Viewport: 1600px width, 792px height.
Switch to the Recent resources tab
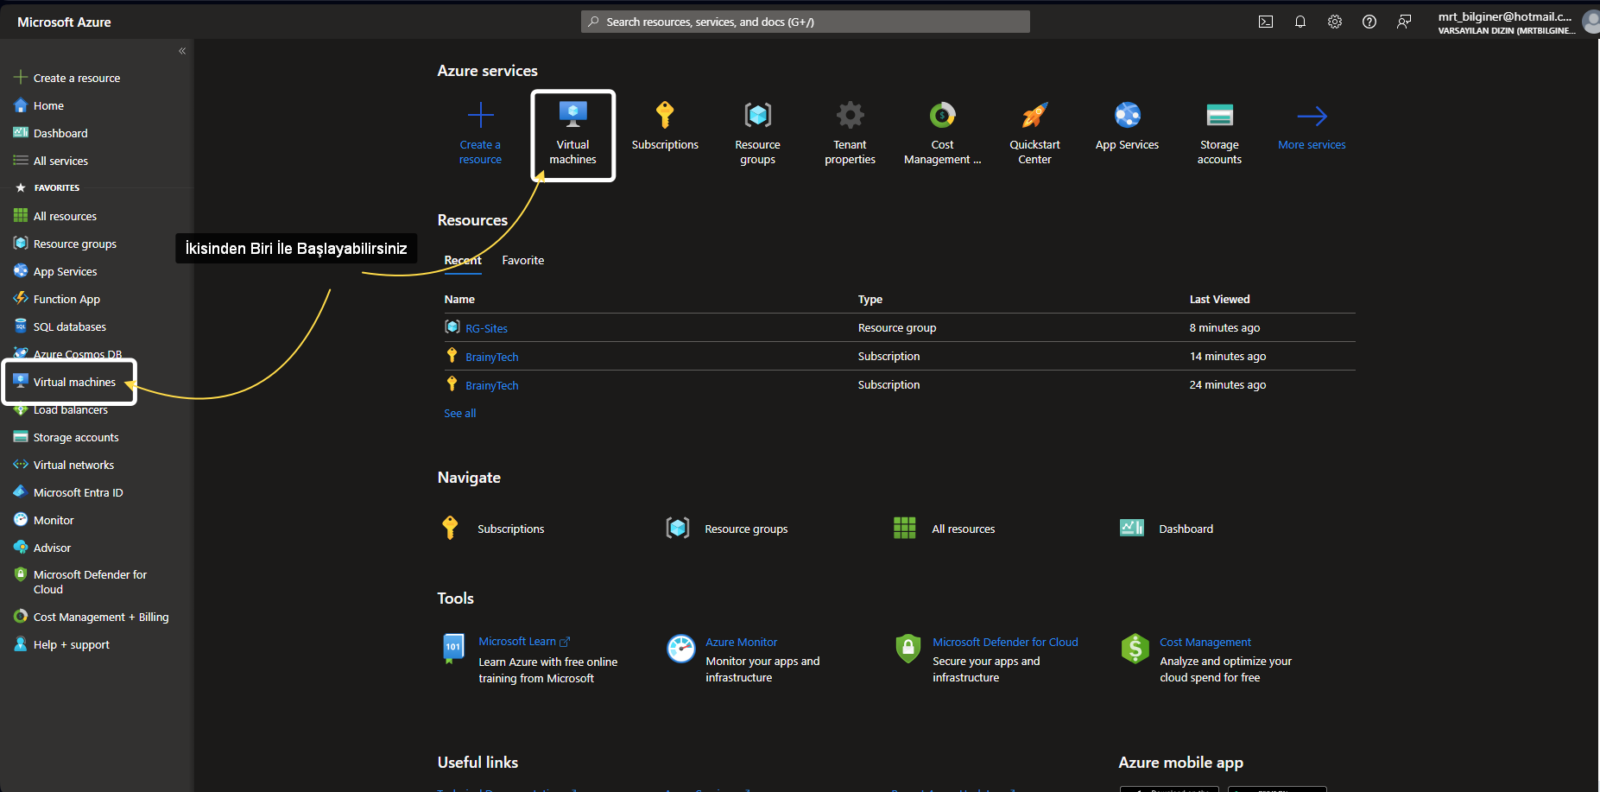click(463, 260)
